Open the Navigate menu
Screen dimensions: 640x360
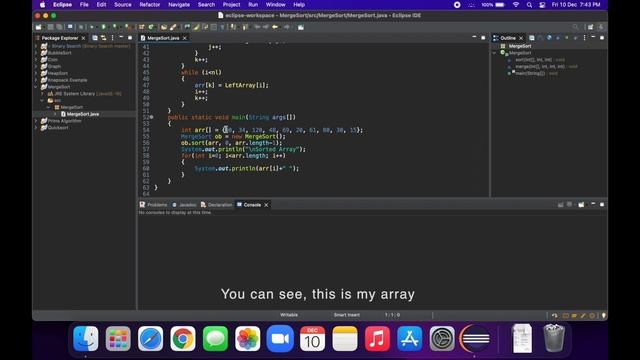tap(179, 5)
